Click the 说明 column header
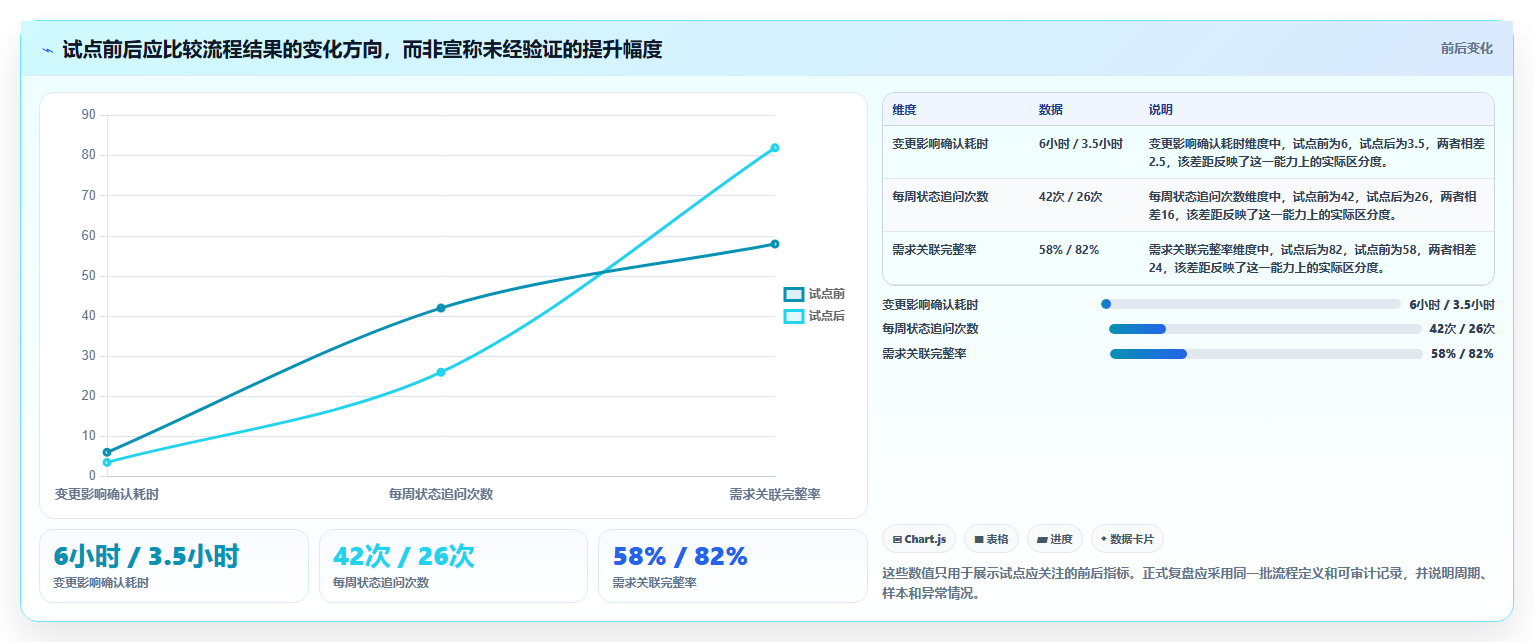Viewport: 1534px width, 642px height. coord(1161,110)
